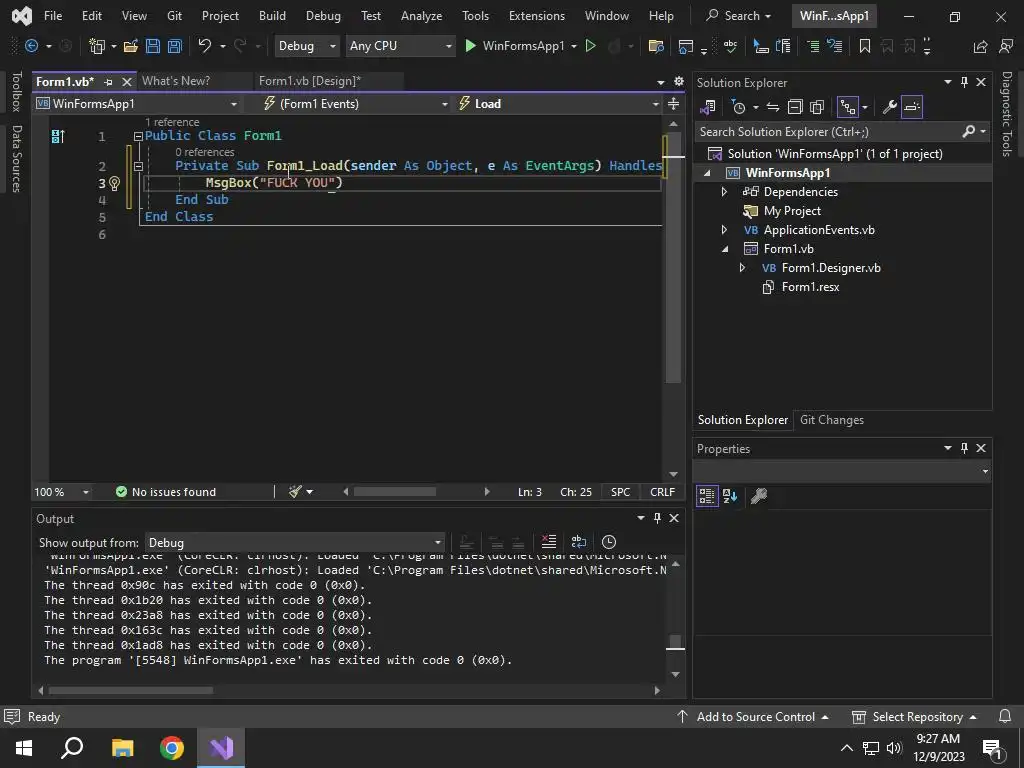Open the Toolbox side panel tab

[16, 91]
